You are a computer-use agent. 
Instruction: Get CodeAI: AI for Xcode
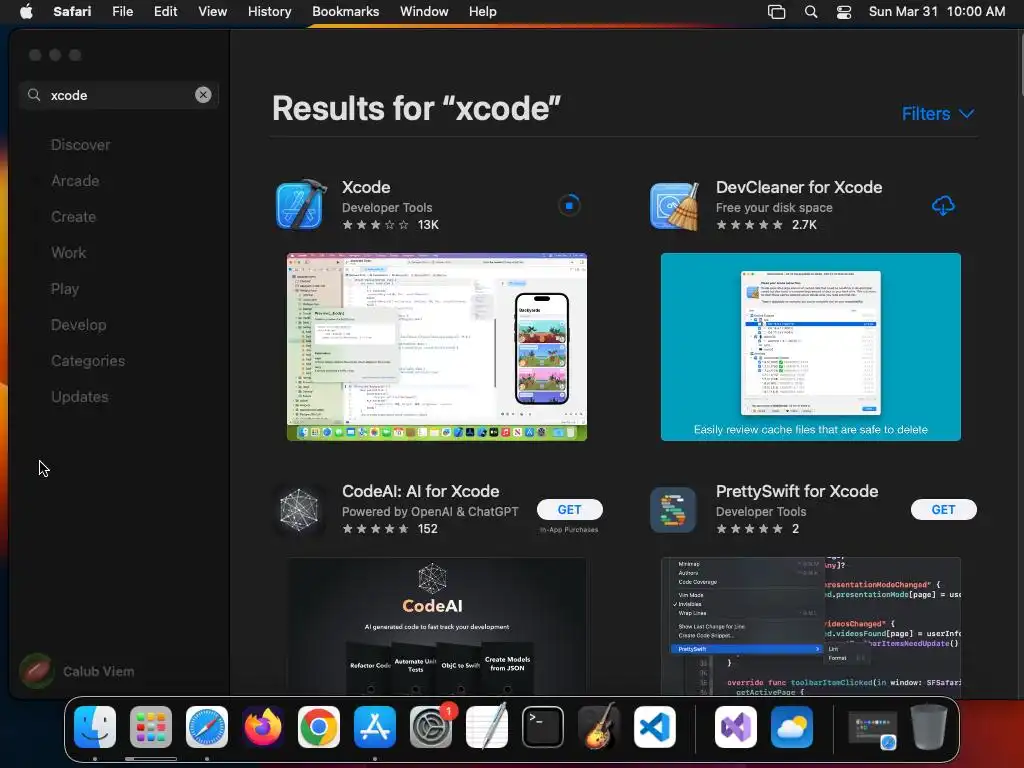(569, 509)
